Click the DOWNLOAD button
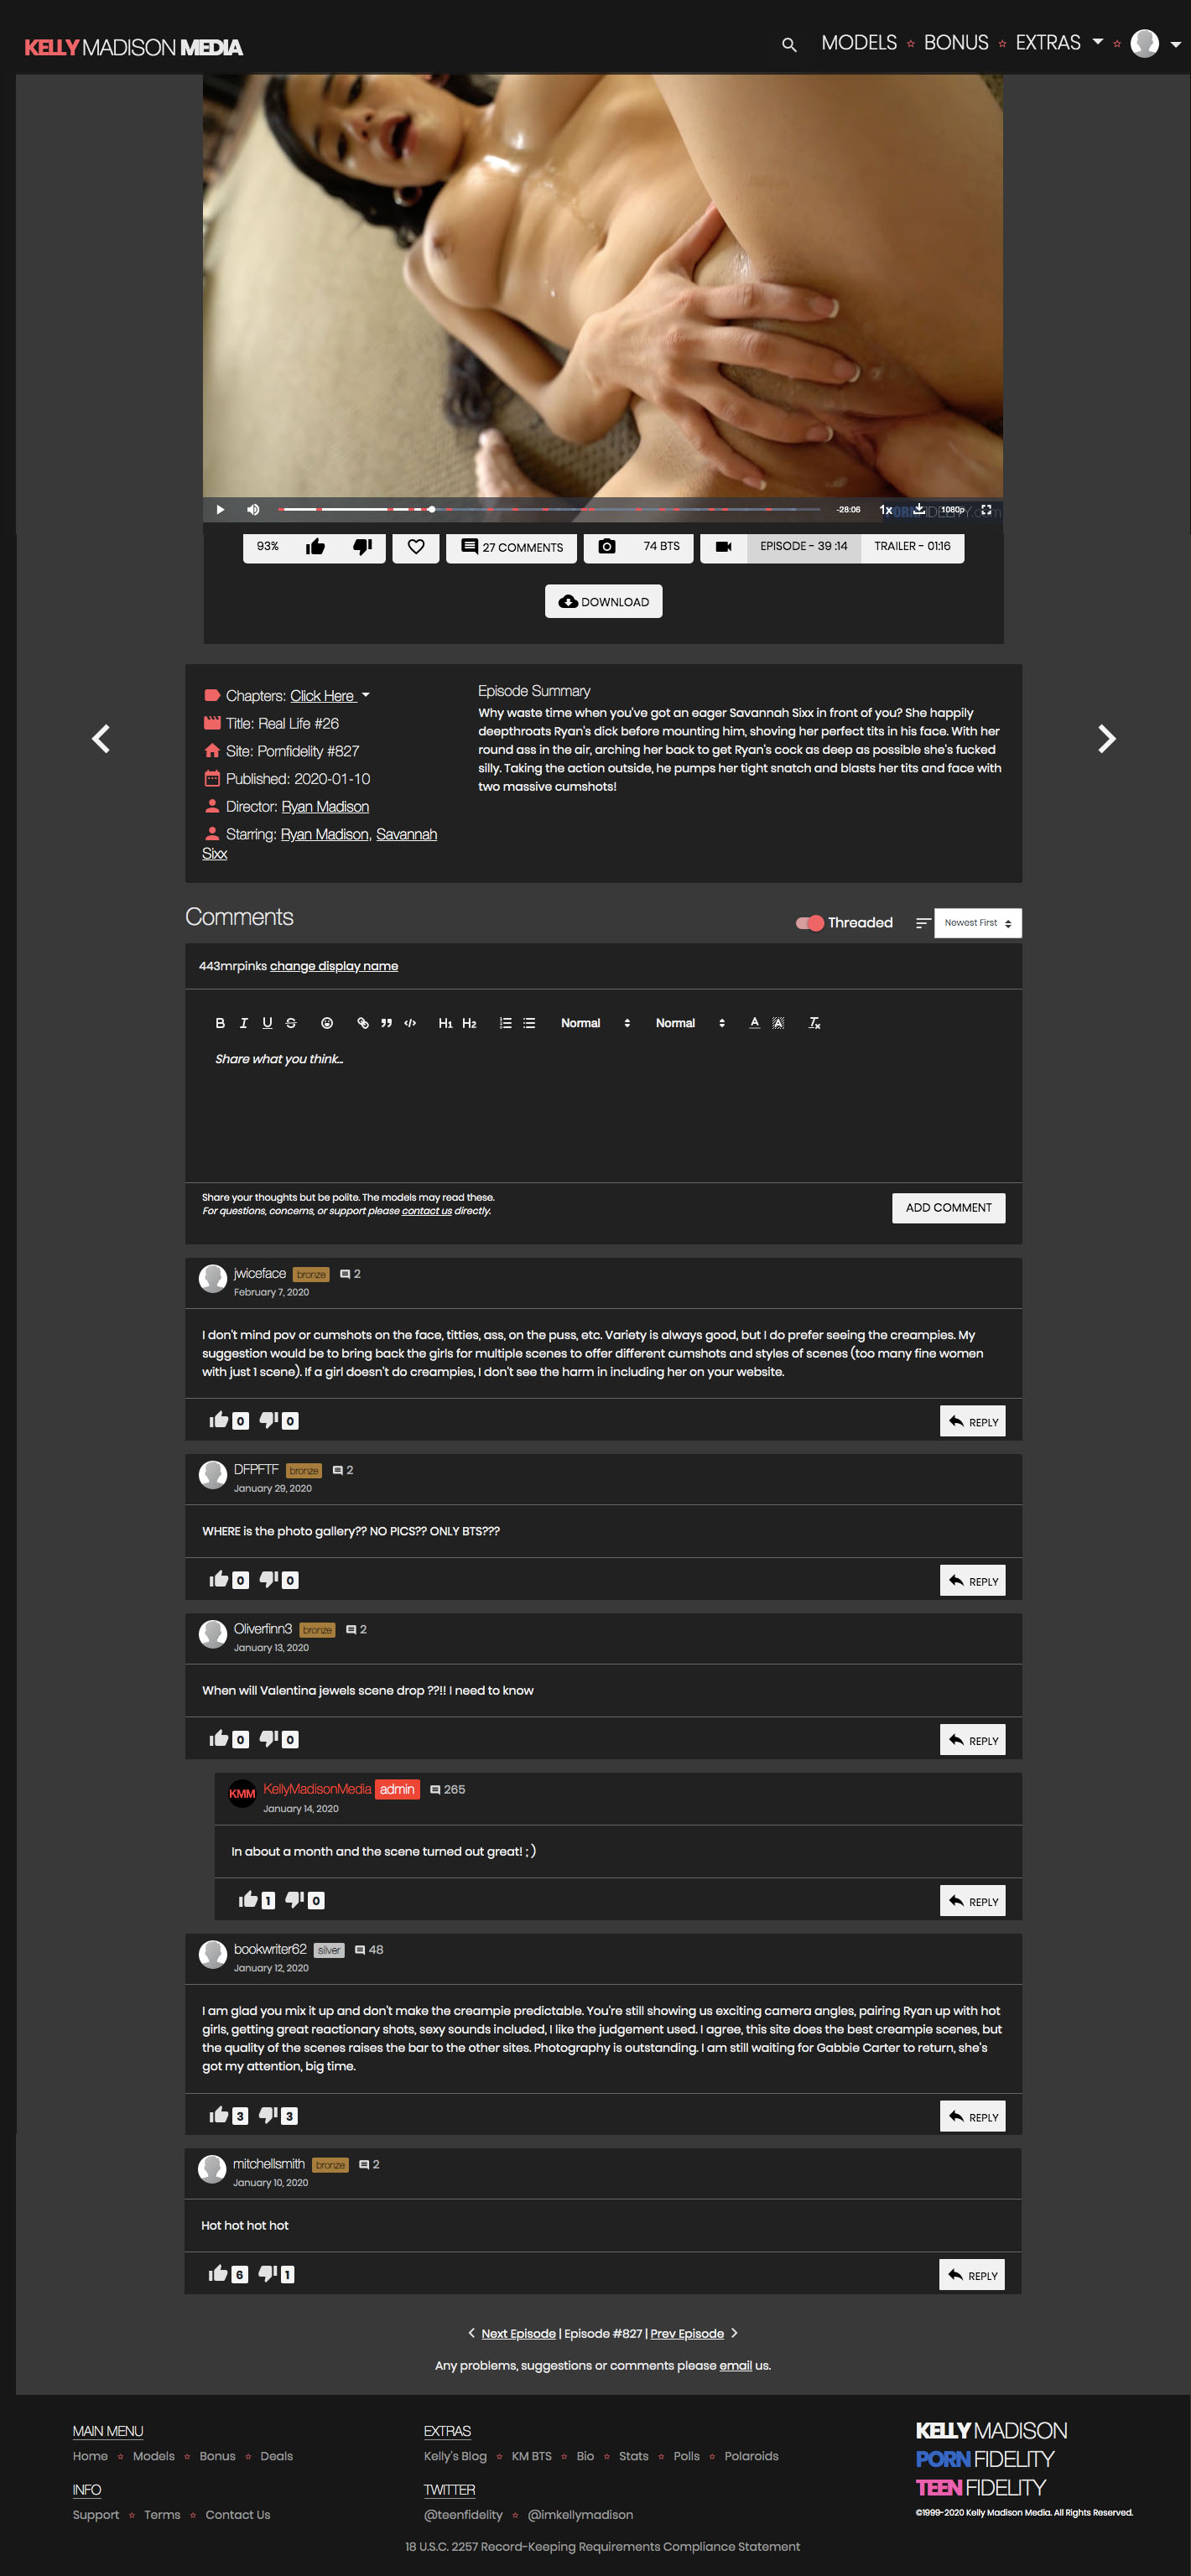The width and height of the screenshot is (1191, 2576). coord(603,602)
